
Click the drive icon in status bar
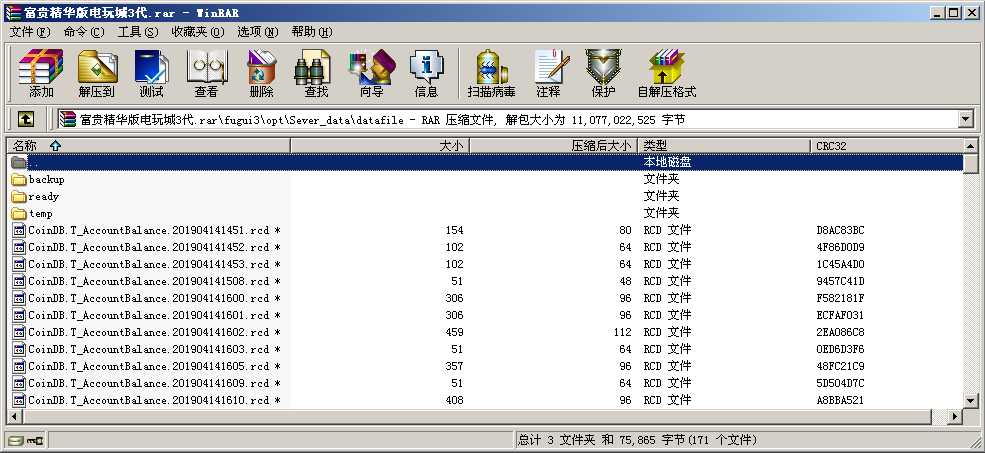(16, 440)
